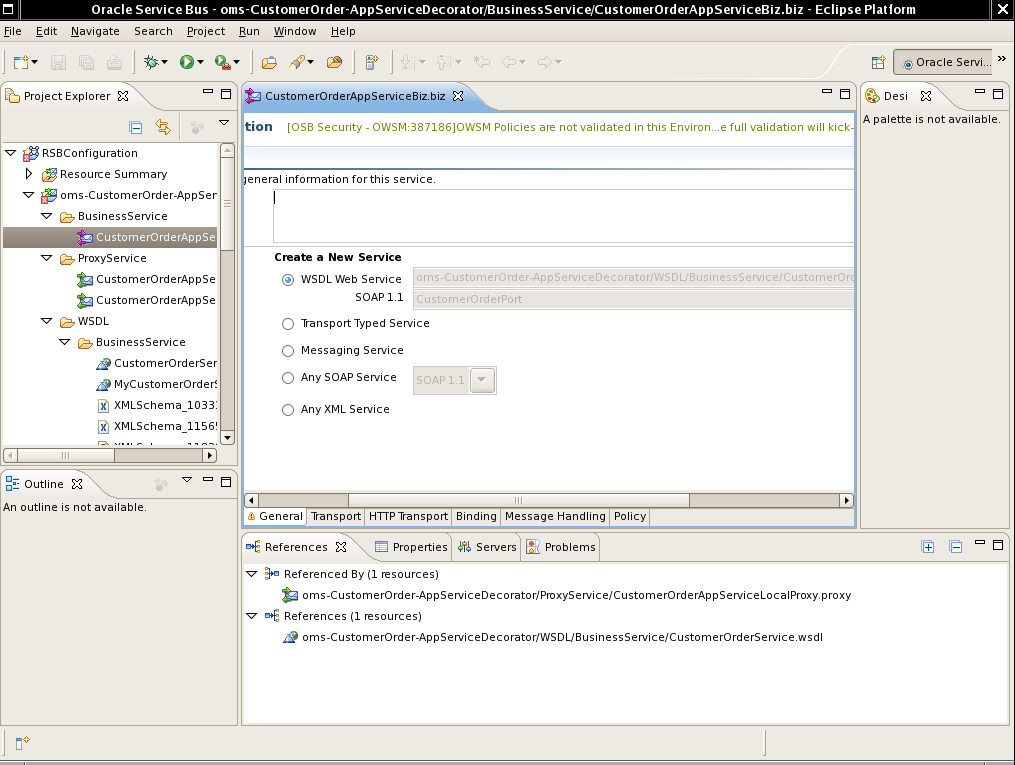The width and height of the screenshot is (1015, 765).
Task: Collapse the WSDL folder
Action: point(47,320)
